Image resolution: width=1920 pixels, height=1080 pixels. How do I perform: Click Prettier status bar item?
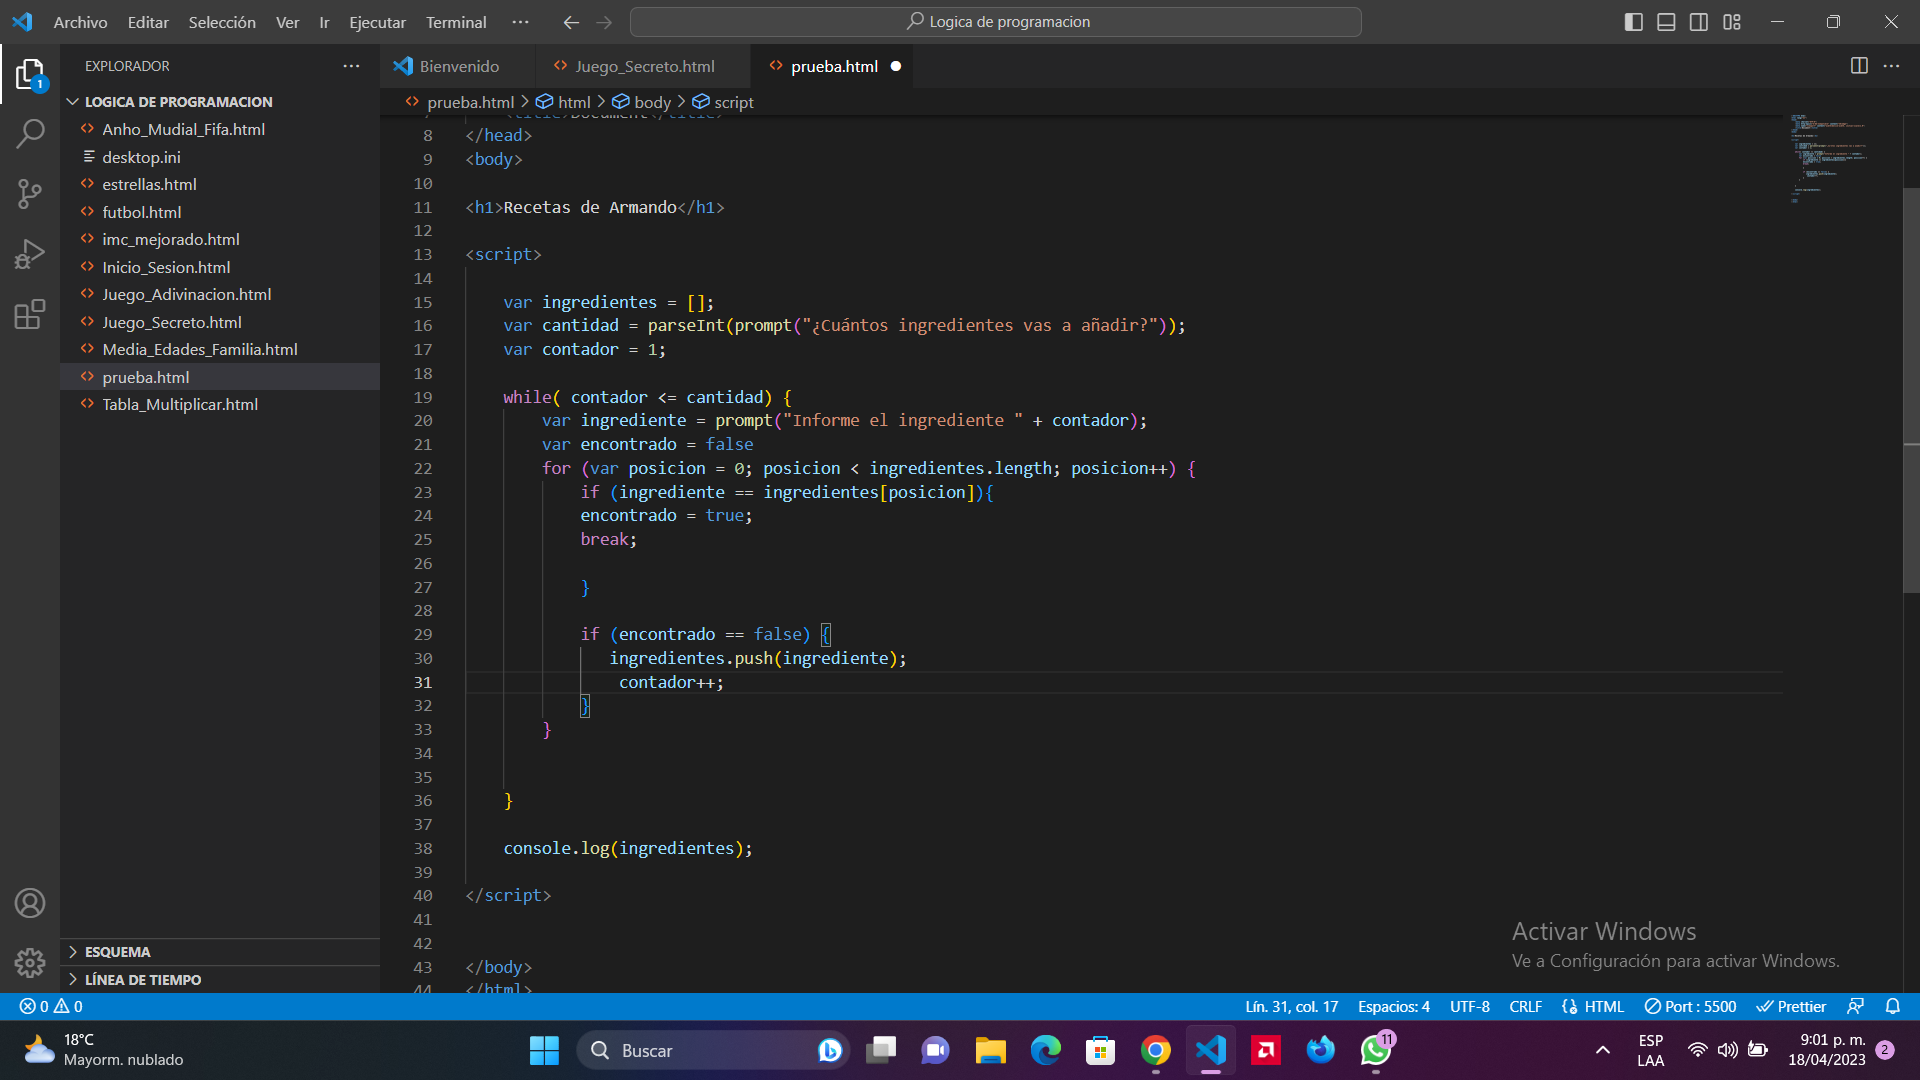(1791, 1006)
